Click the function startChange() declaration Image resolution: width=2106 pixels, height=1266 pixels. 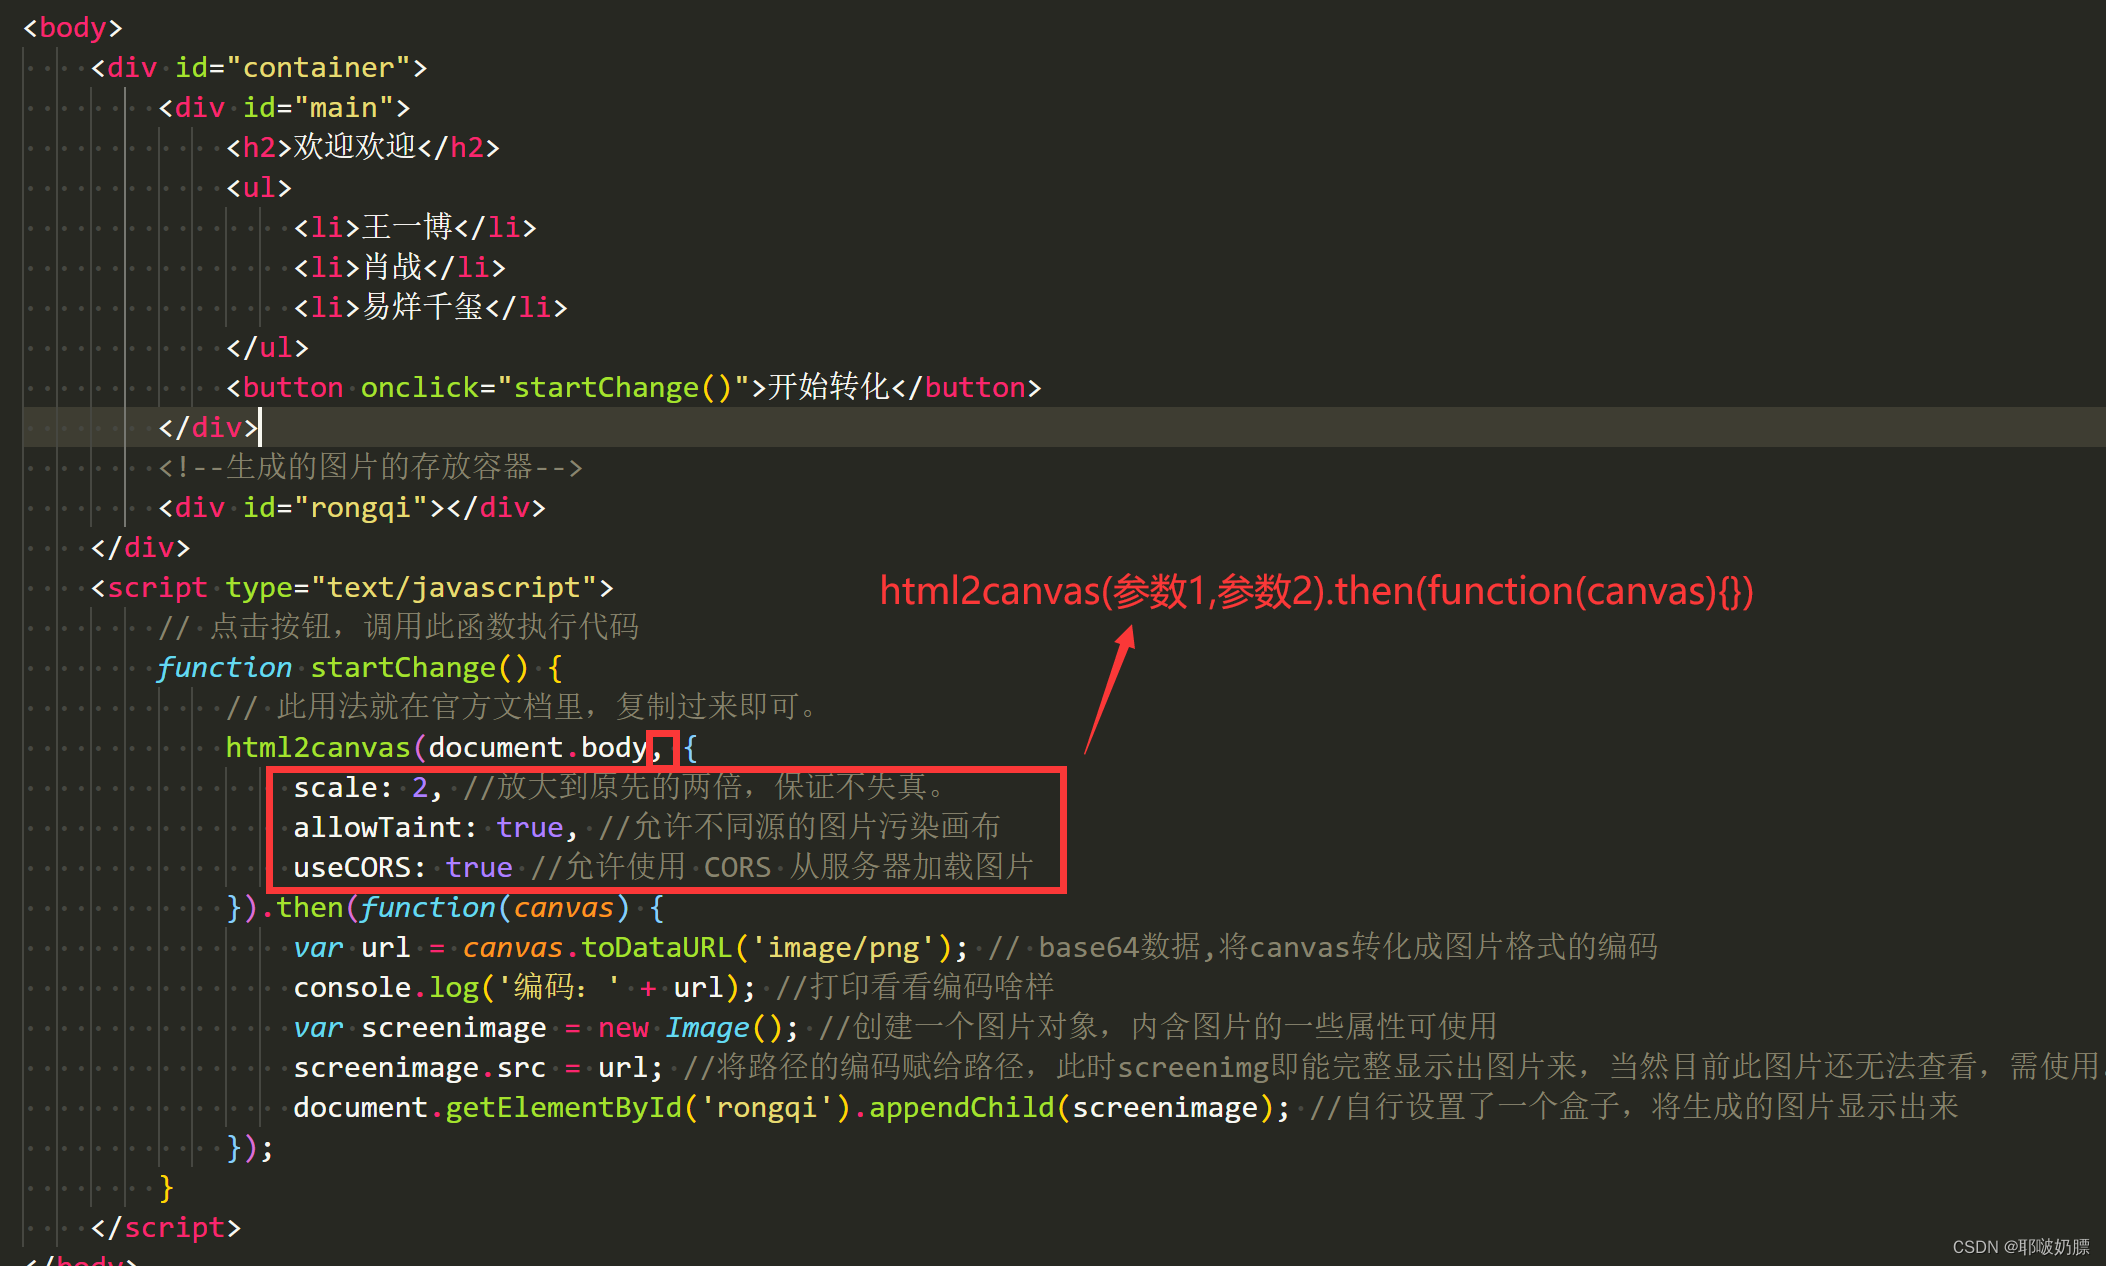click(x=360, y=667)
